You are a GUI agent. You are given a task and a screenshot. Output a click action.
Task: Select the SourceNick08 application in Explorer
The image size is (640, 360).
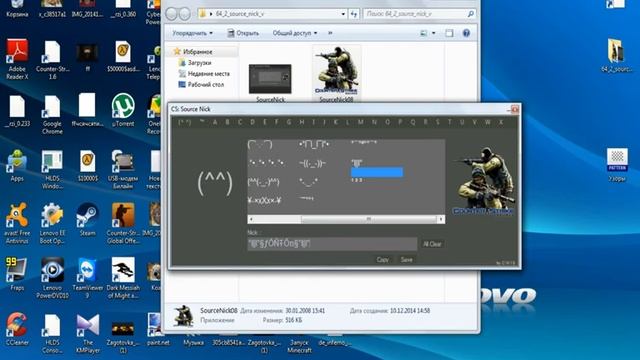[x=336, y=74]
